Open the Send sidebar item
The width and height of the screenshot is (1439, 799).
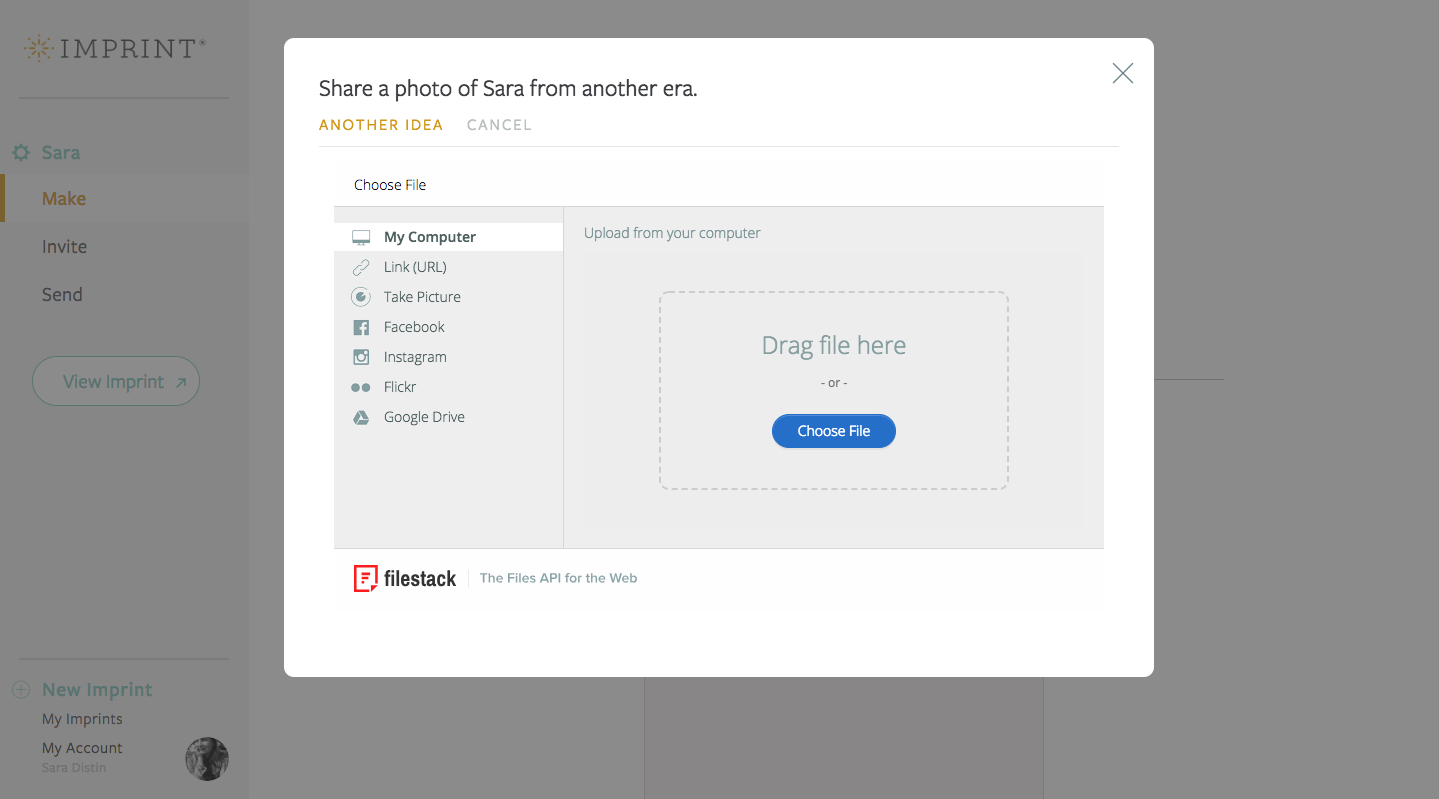tap(62, 295)
